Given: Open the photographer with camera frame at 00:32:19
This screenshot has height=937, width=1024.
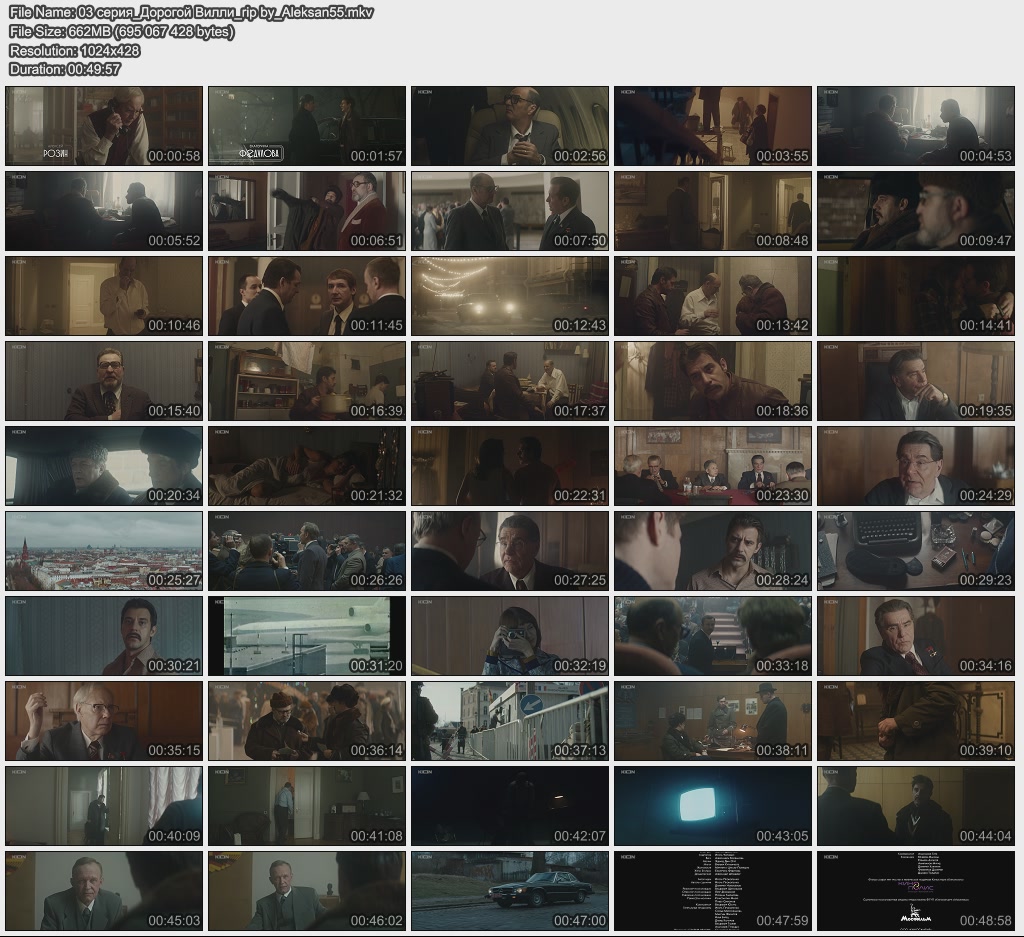Looking at the screenshot, I should pyautogui.click(x=509, y=636).
